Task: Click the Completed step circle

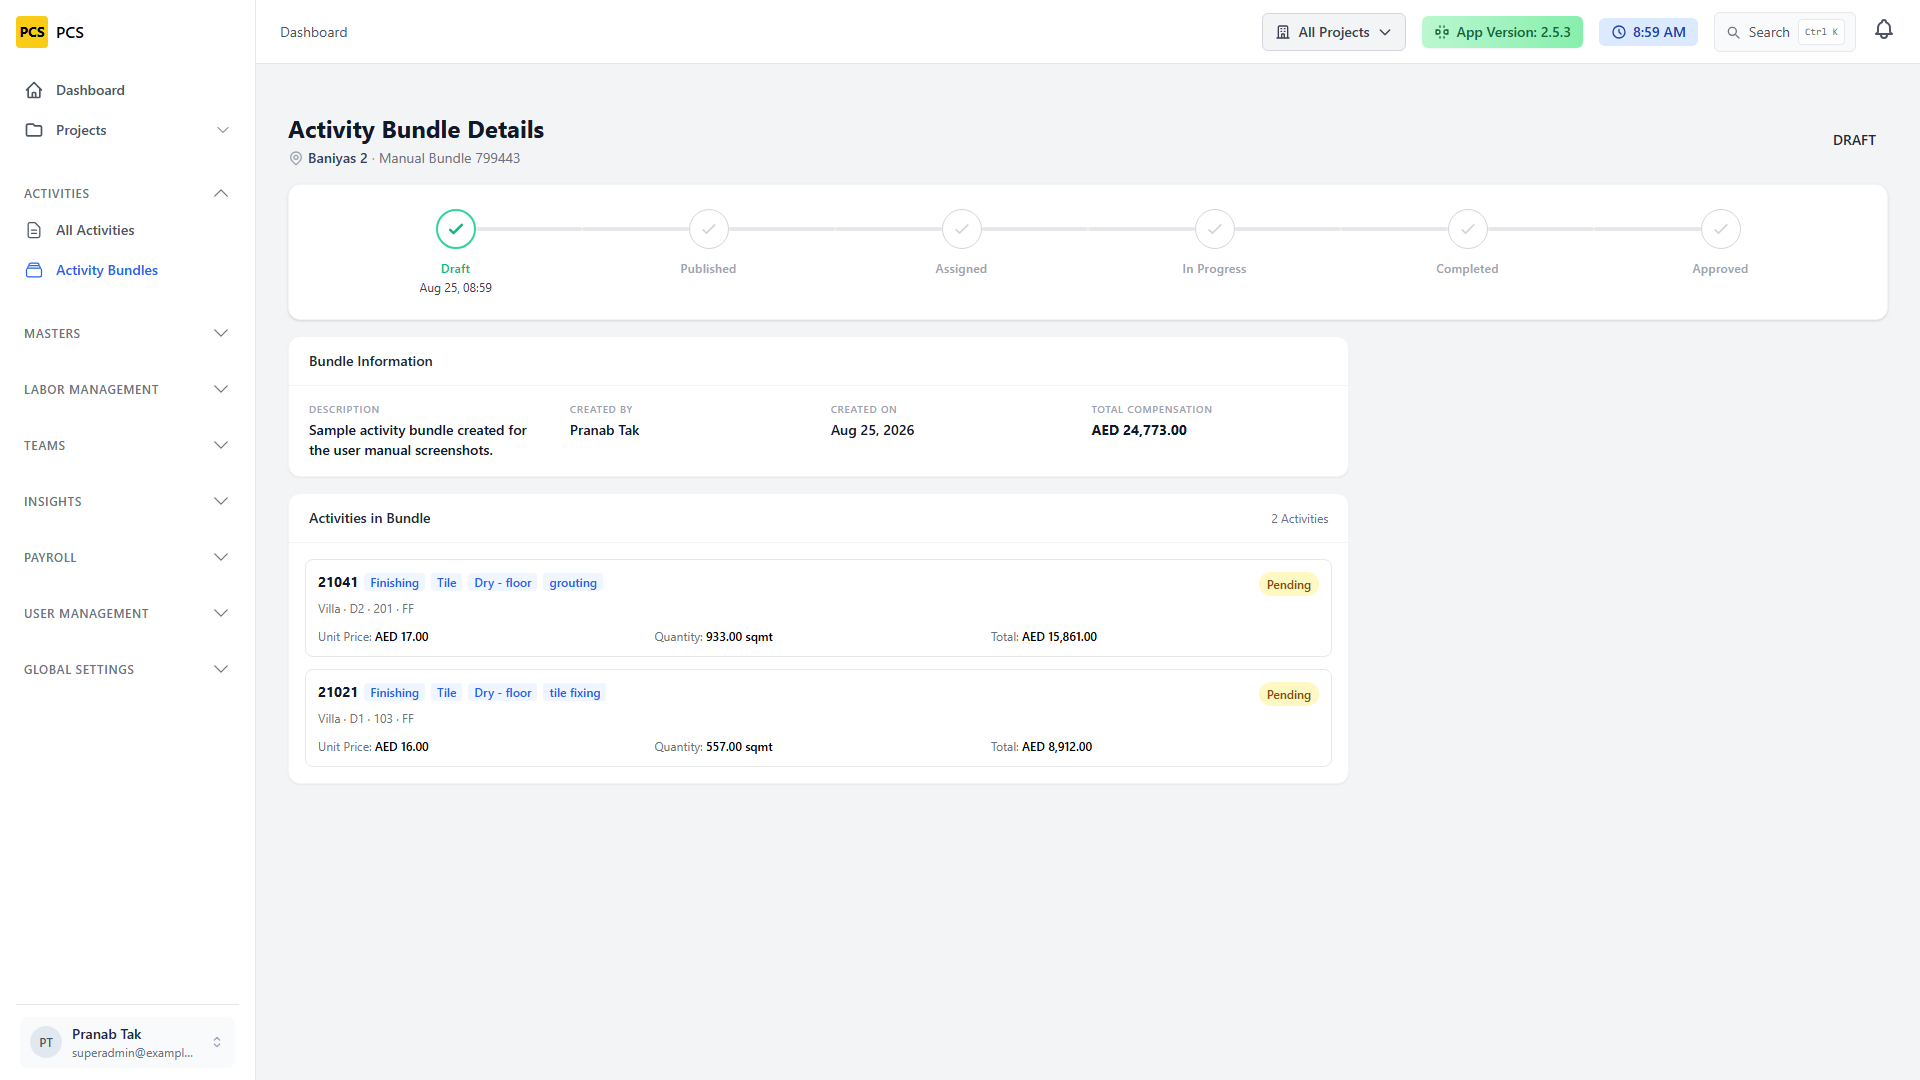Action: [x=1467, y=229]
